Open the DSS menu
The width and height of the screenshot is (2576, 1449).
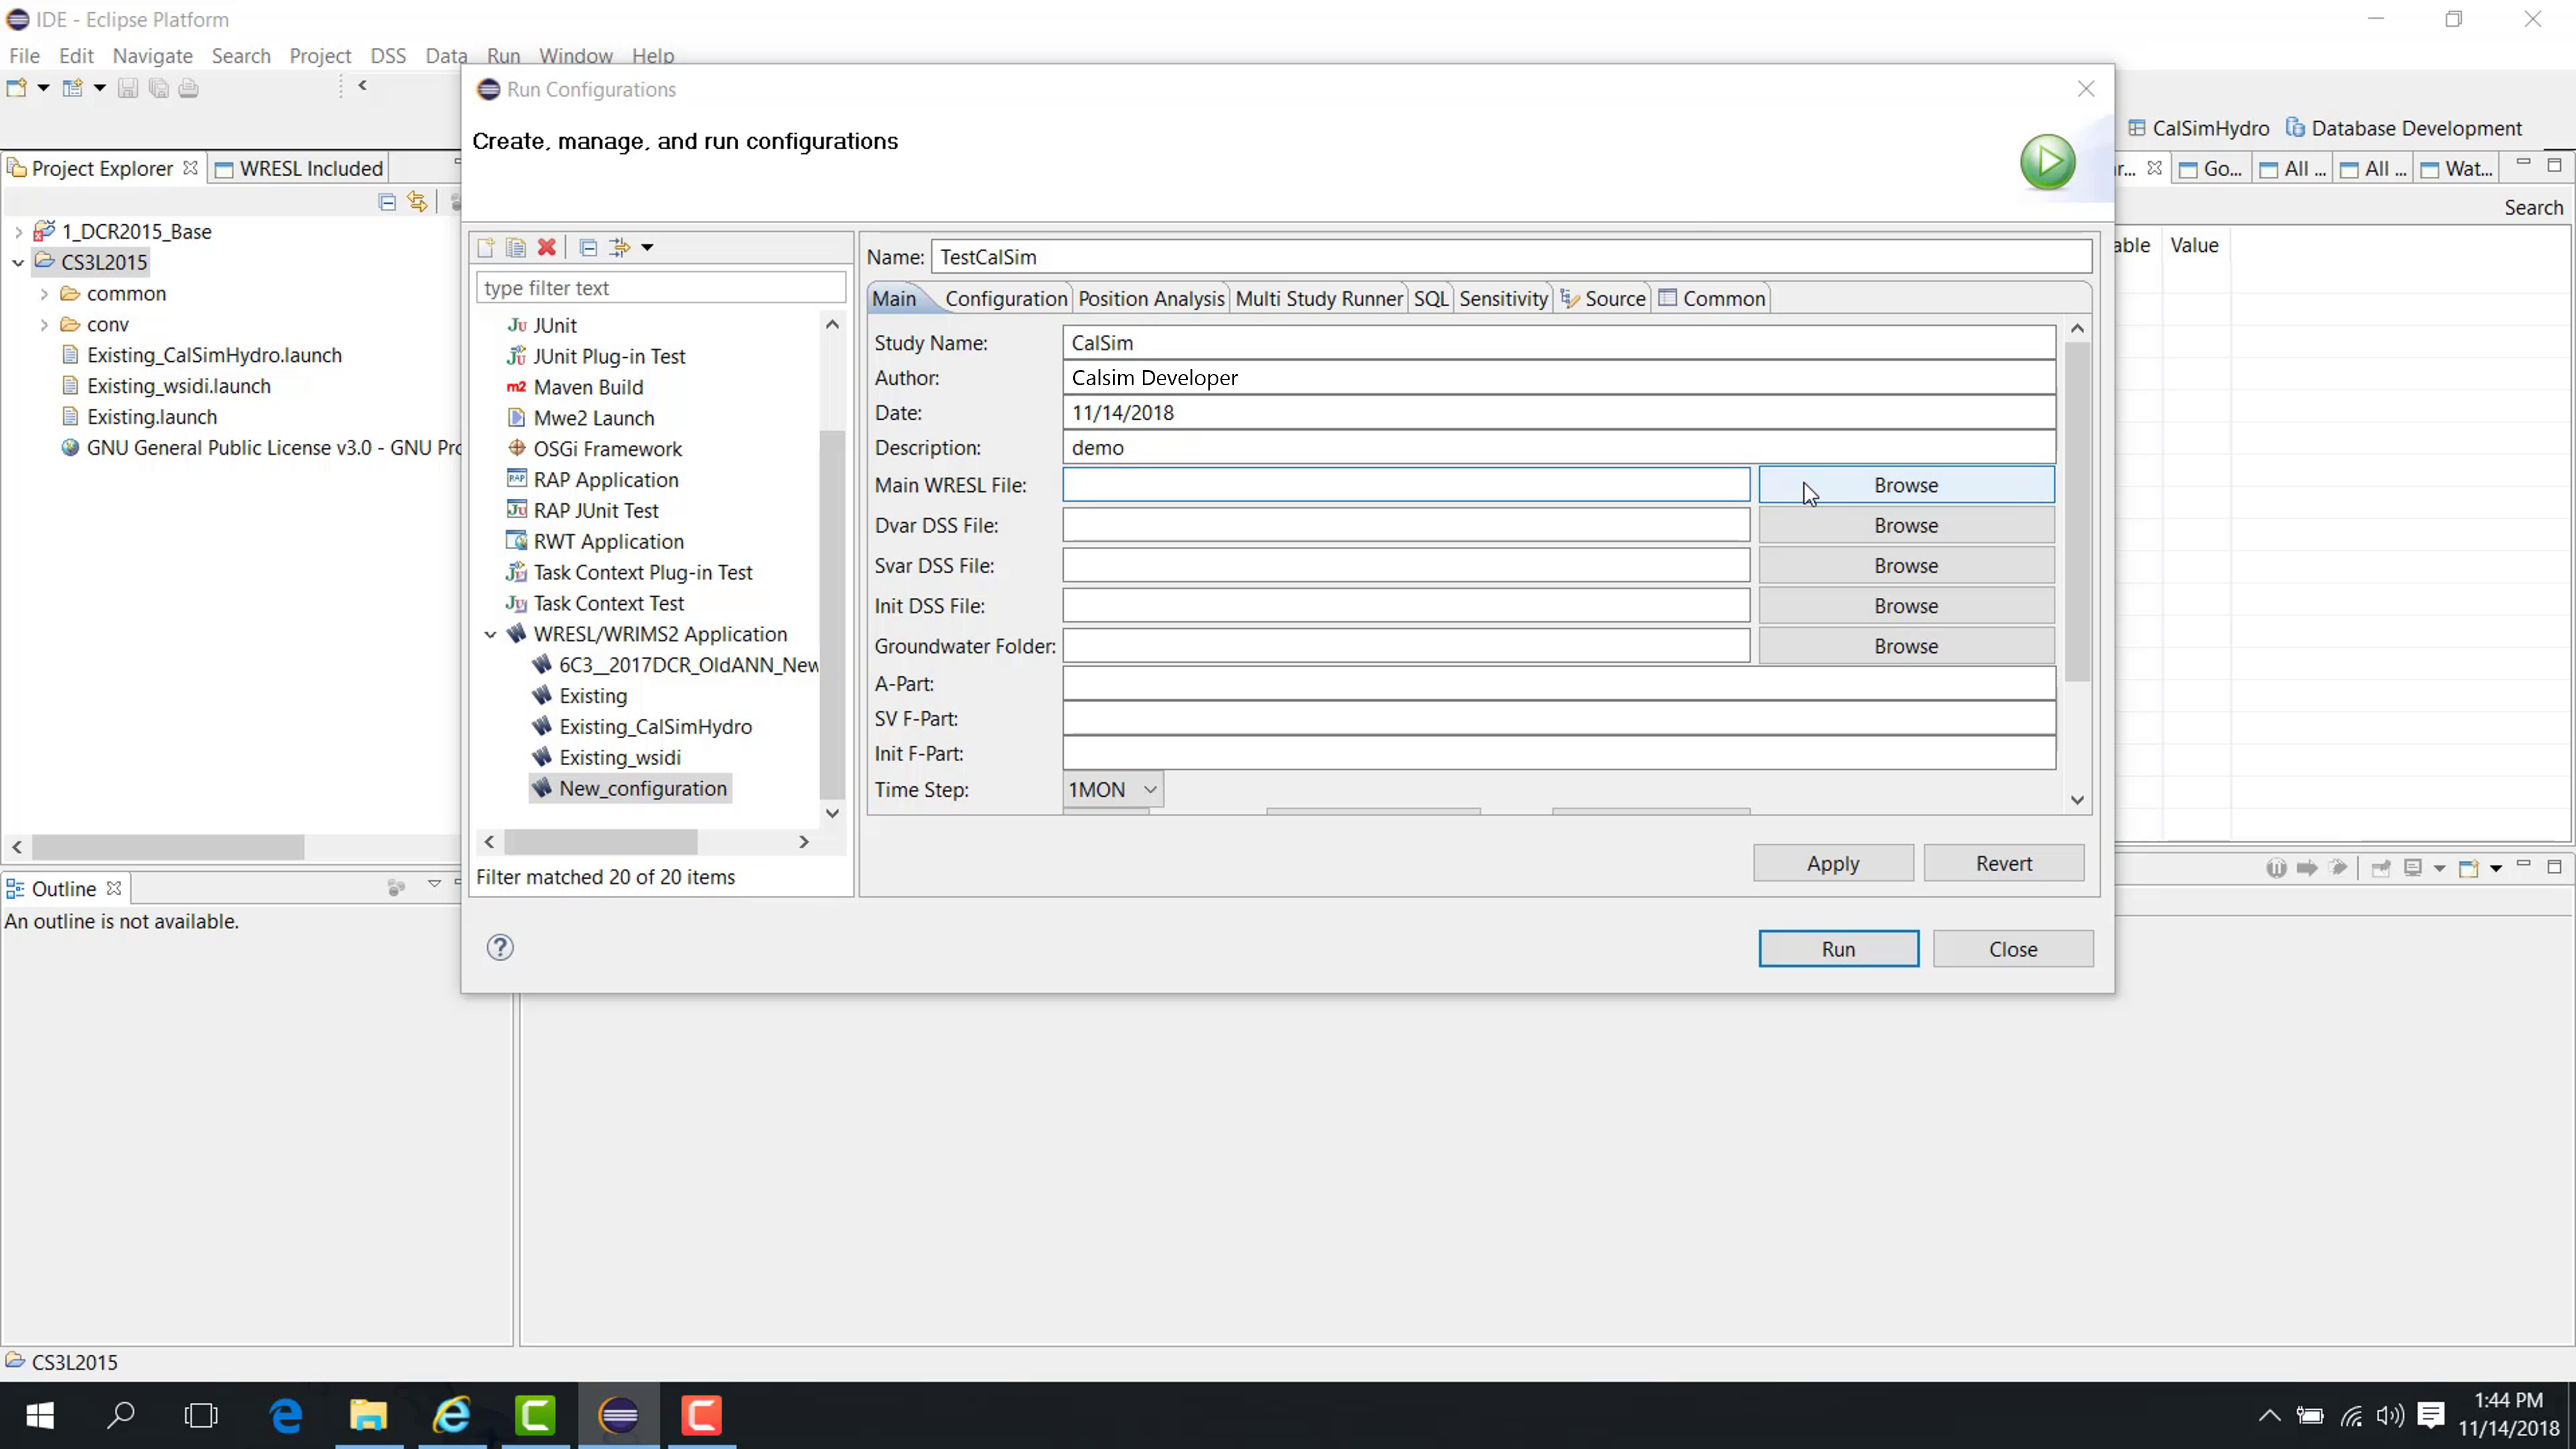pos(388,56)
